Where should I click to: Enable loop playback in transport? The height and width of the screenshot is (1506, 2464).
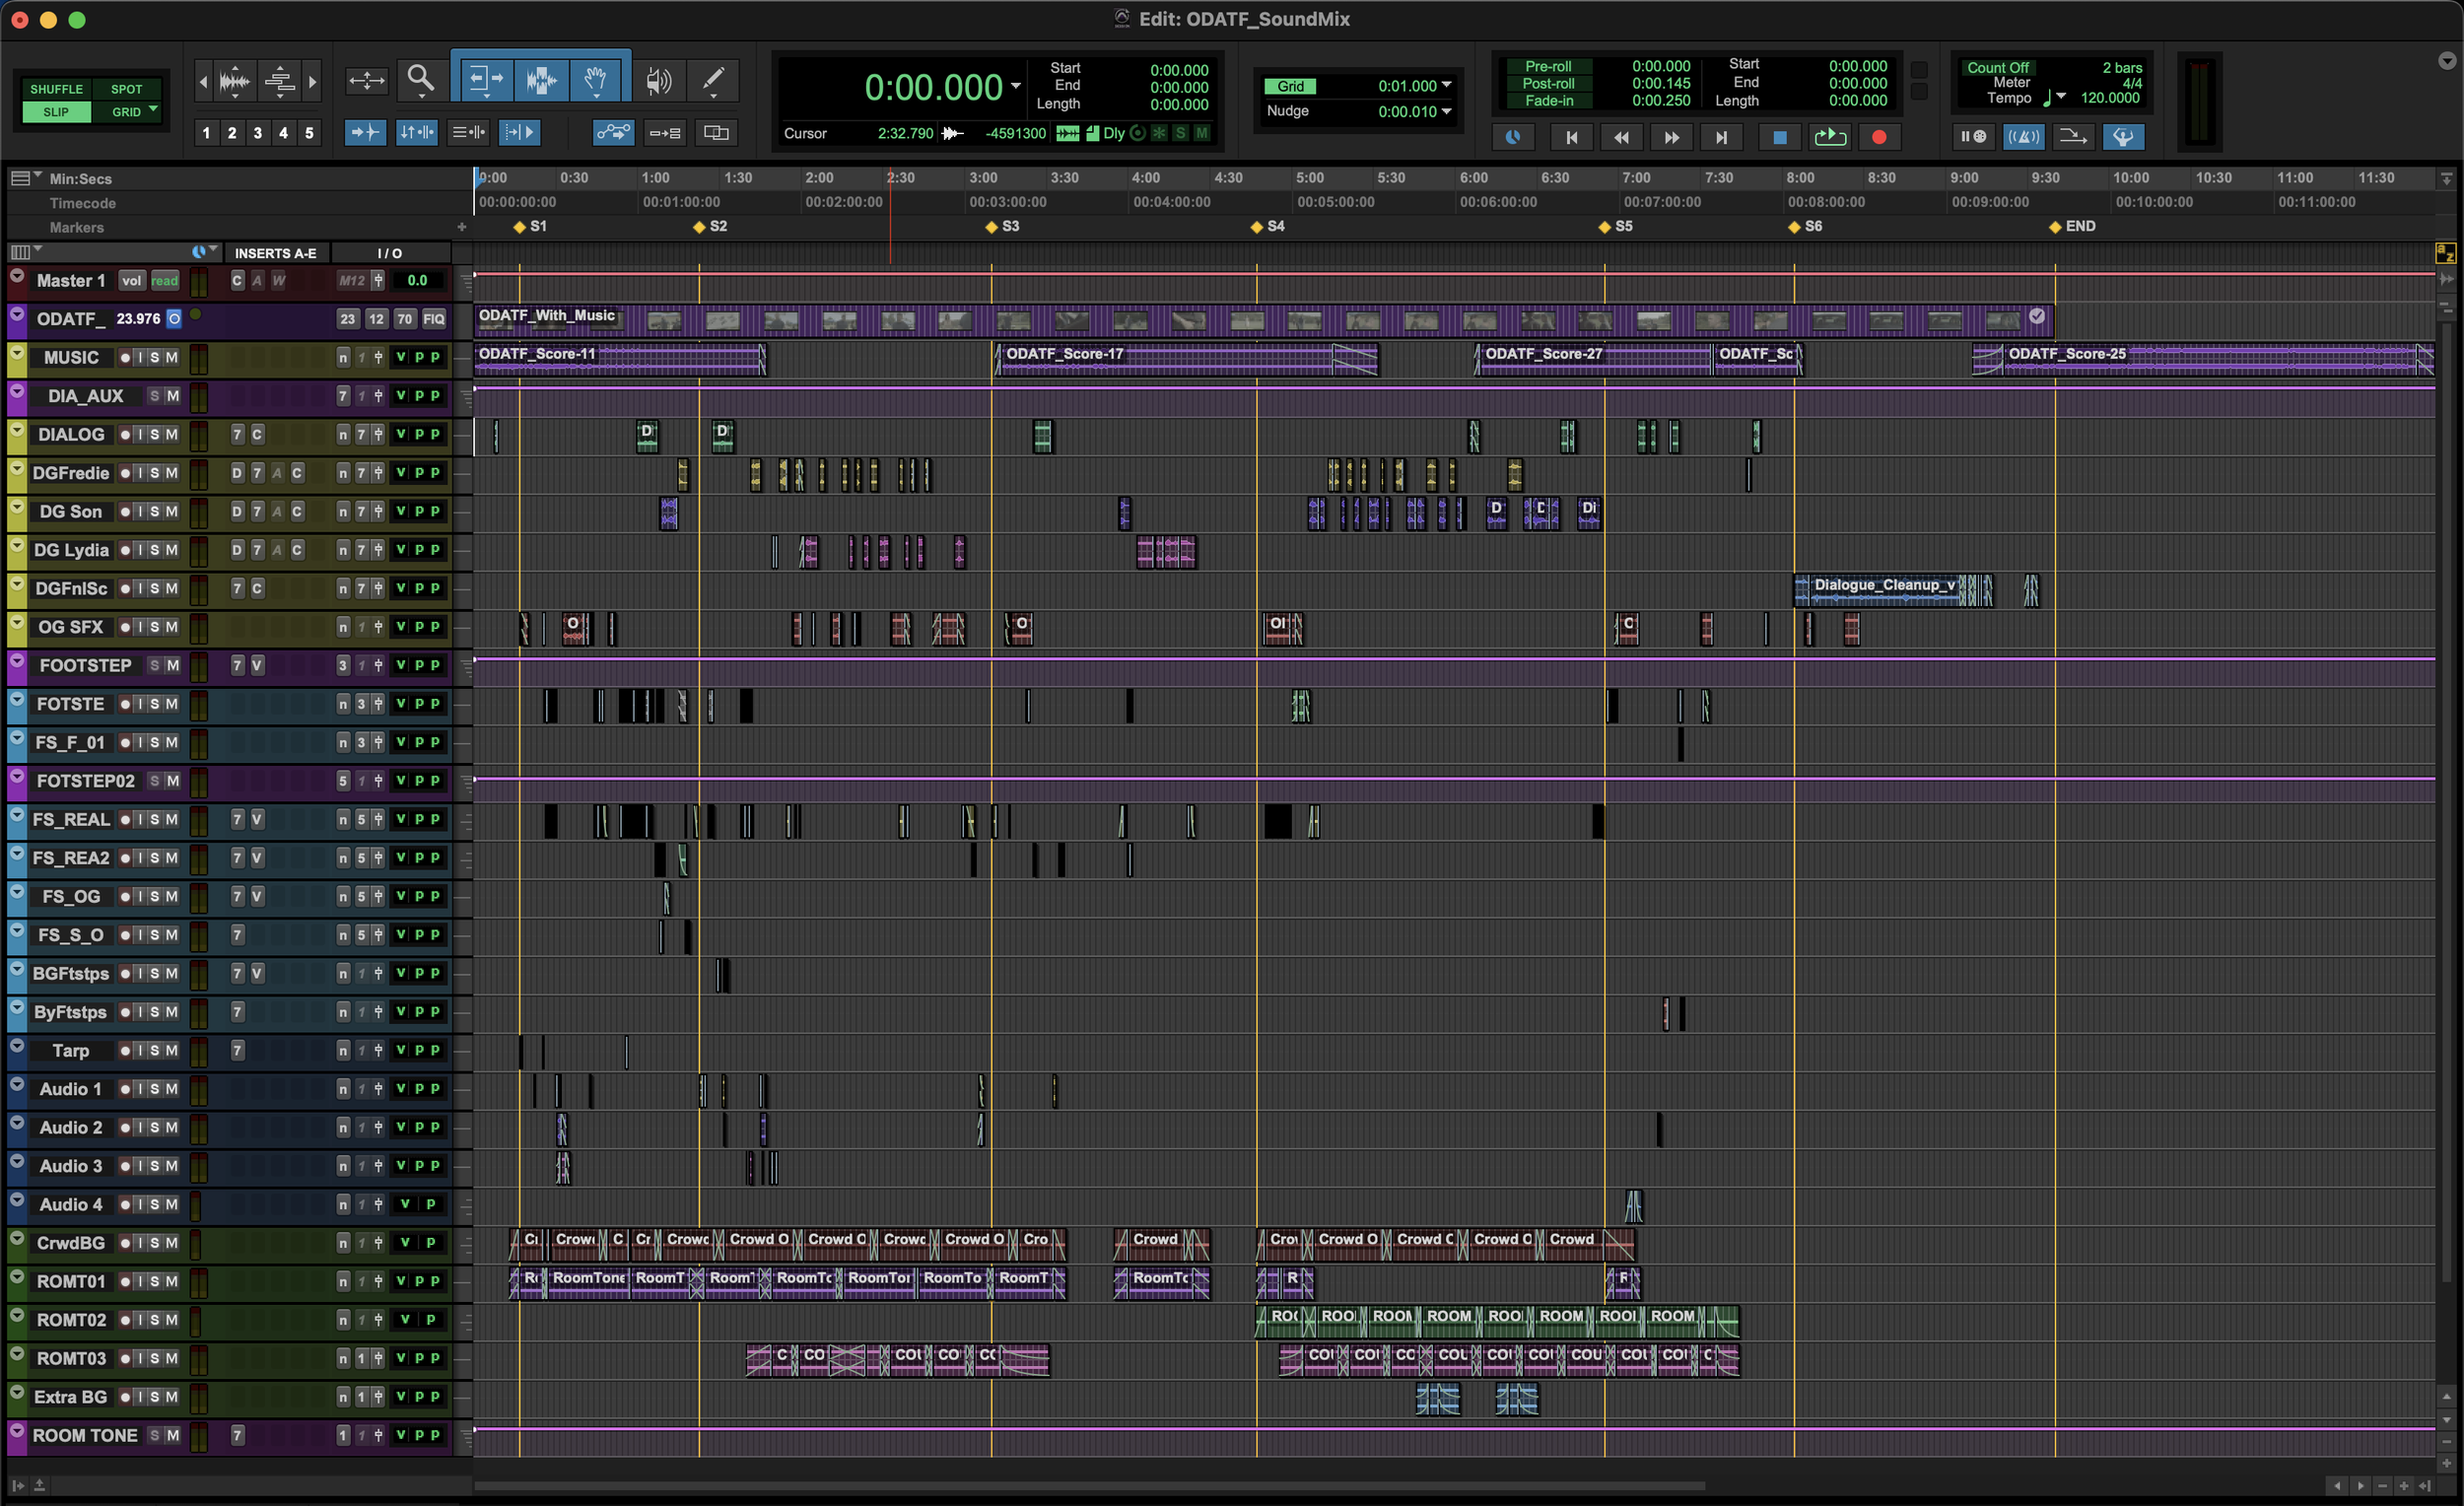(x=1829, y=137)
